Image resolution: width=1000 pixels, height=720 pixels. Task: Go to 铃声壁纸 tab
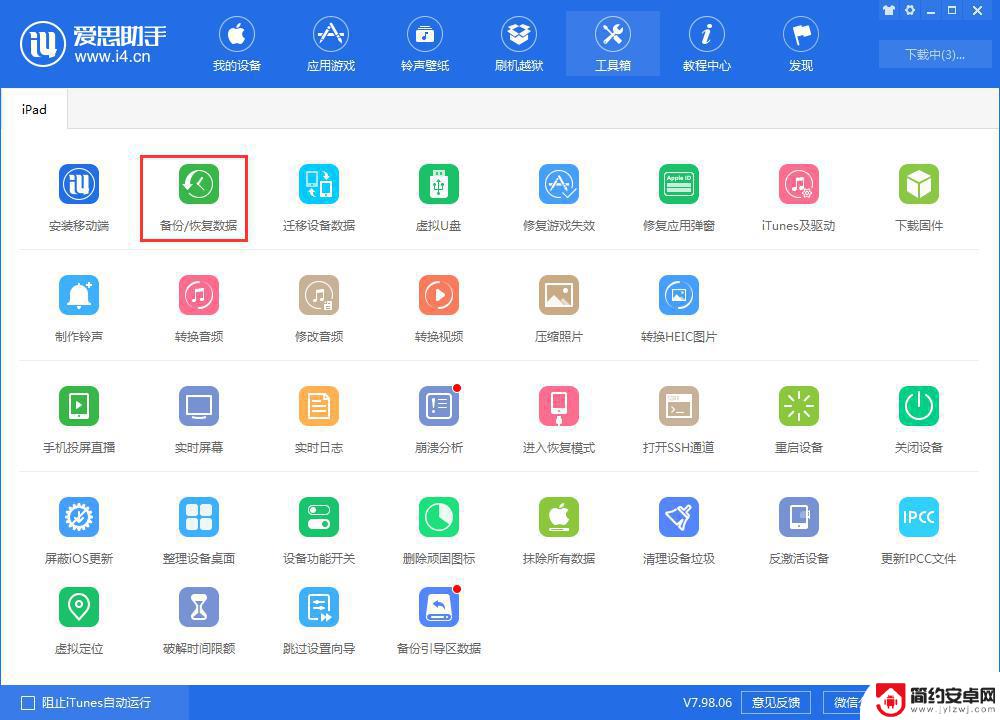pyautogui.click(x=425, y=44)
